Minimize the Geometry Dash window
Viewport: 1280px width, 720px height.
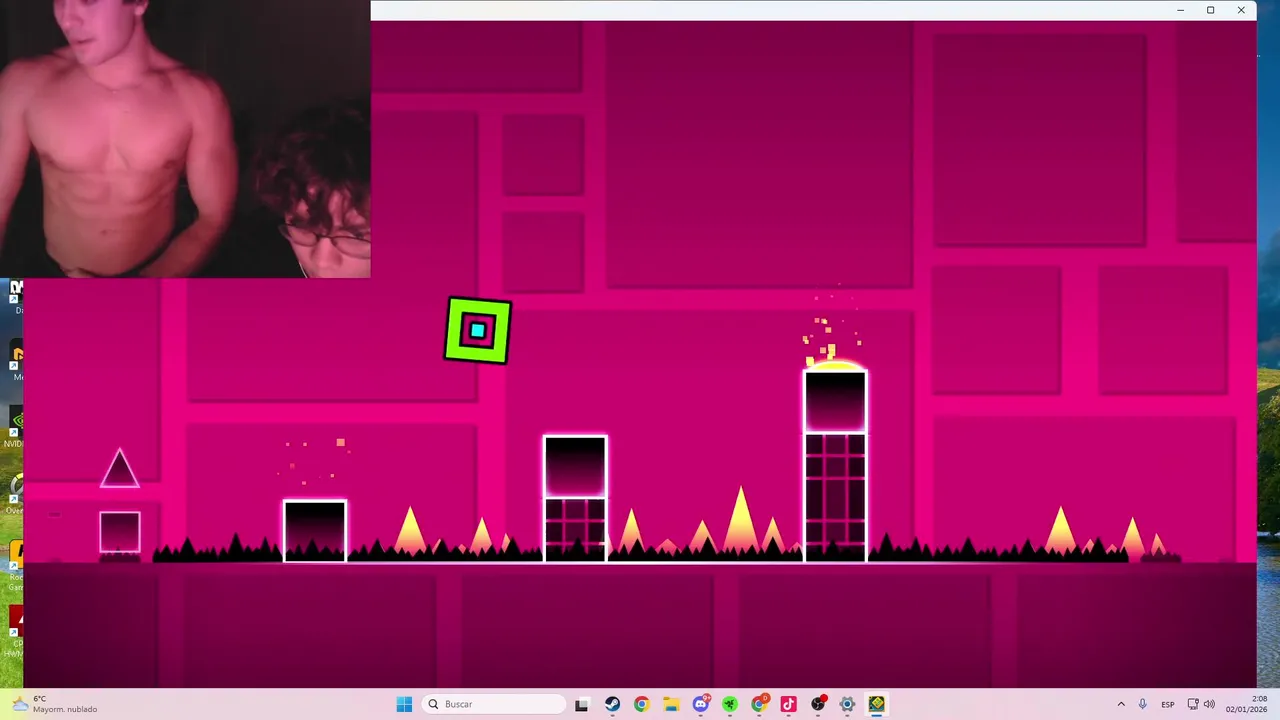coord(1181,10)
